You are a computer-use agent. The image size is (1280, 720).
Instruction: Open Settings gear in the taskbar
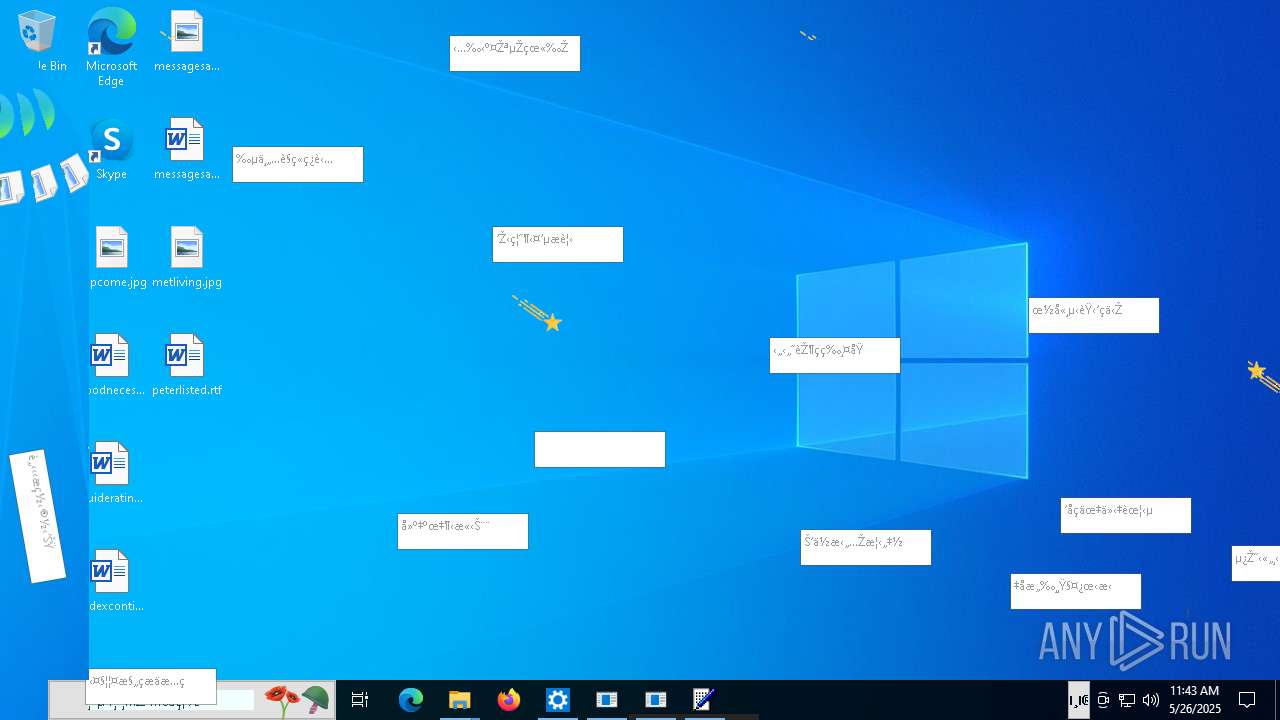pos(557,700)
